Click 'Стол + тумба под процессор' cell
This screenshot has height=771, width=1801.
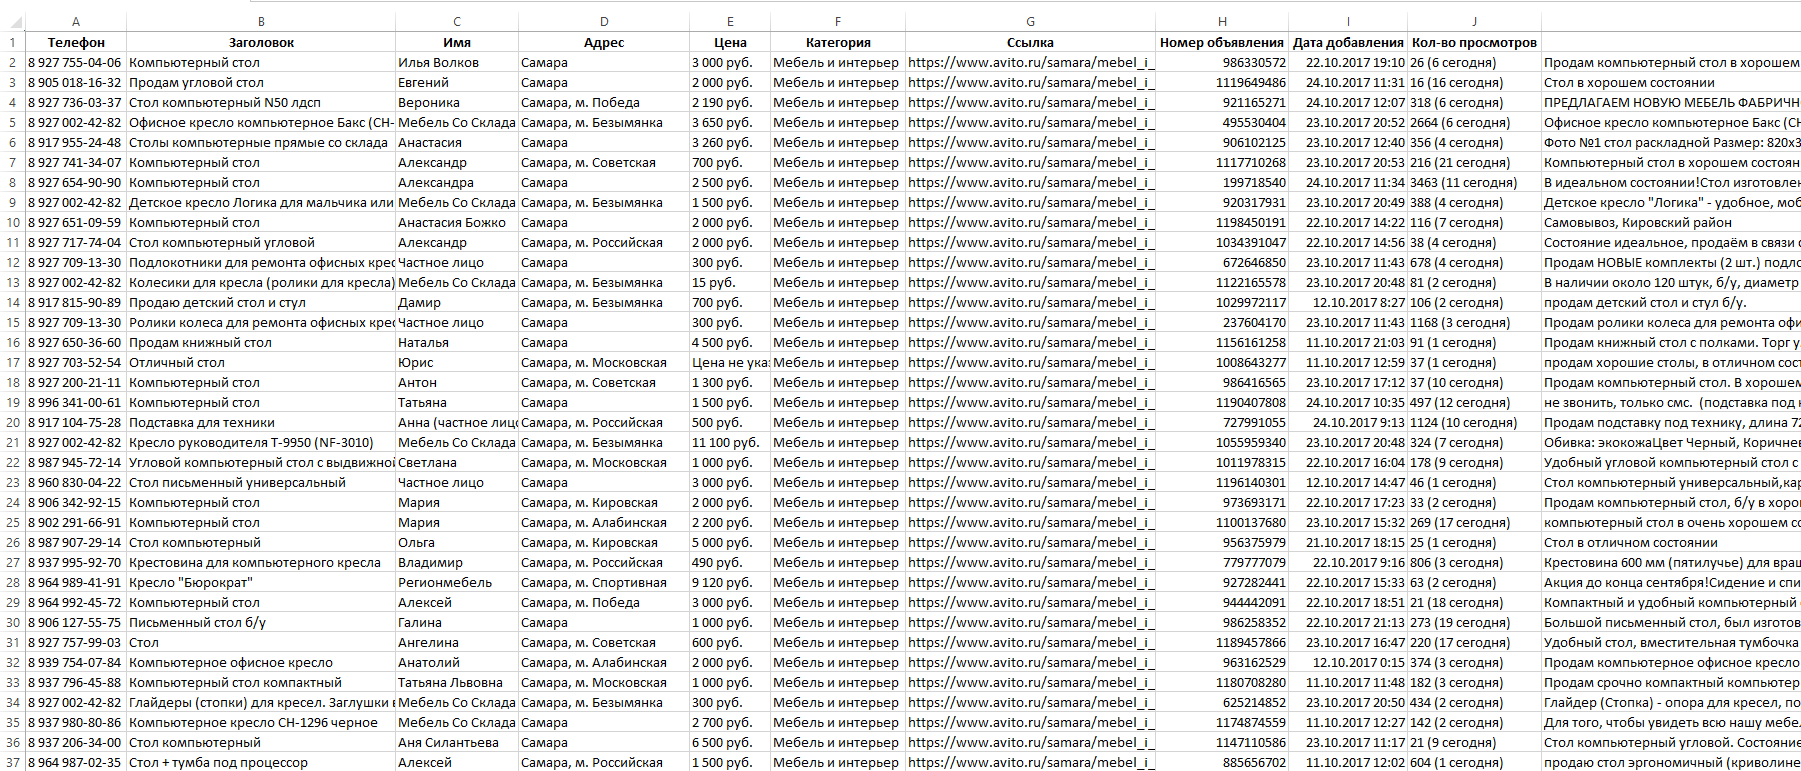[x=261, y=762]
